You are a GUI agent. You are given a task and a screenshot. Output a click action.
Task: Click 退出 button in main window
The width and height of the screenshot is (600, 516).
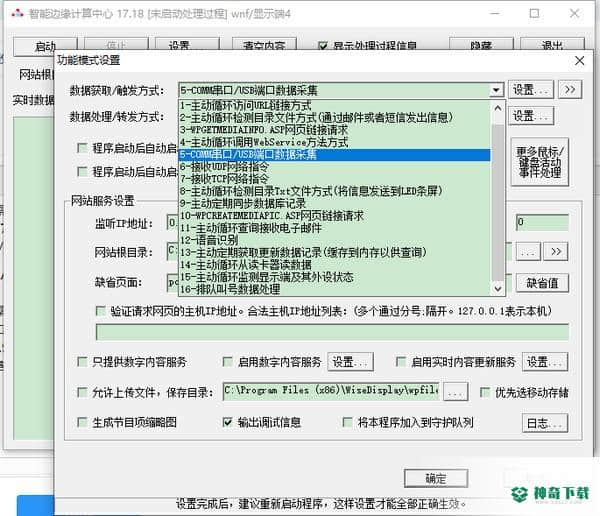pyautogui.click(x=552, y=46)
